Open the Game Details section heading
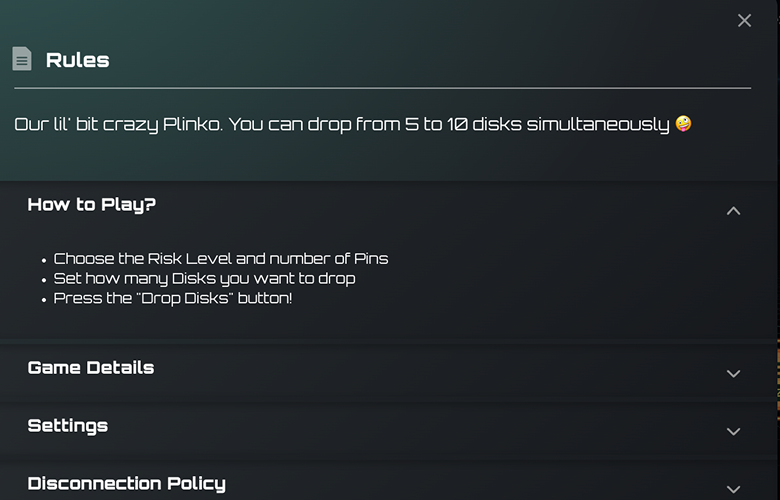780x500 pixels. pyautogui.click(x=91, y=368)
